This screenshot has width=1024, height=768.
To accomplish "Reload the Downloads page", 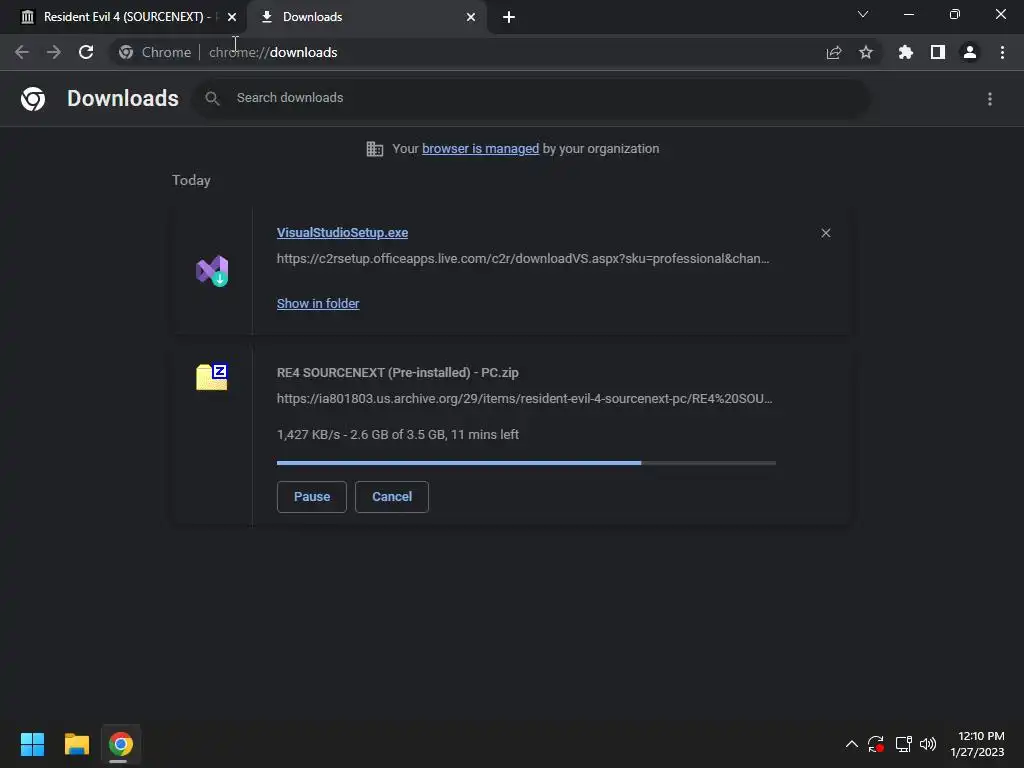I will click(86, 52).
